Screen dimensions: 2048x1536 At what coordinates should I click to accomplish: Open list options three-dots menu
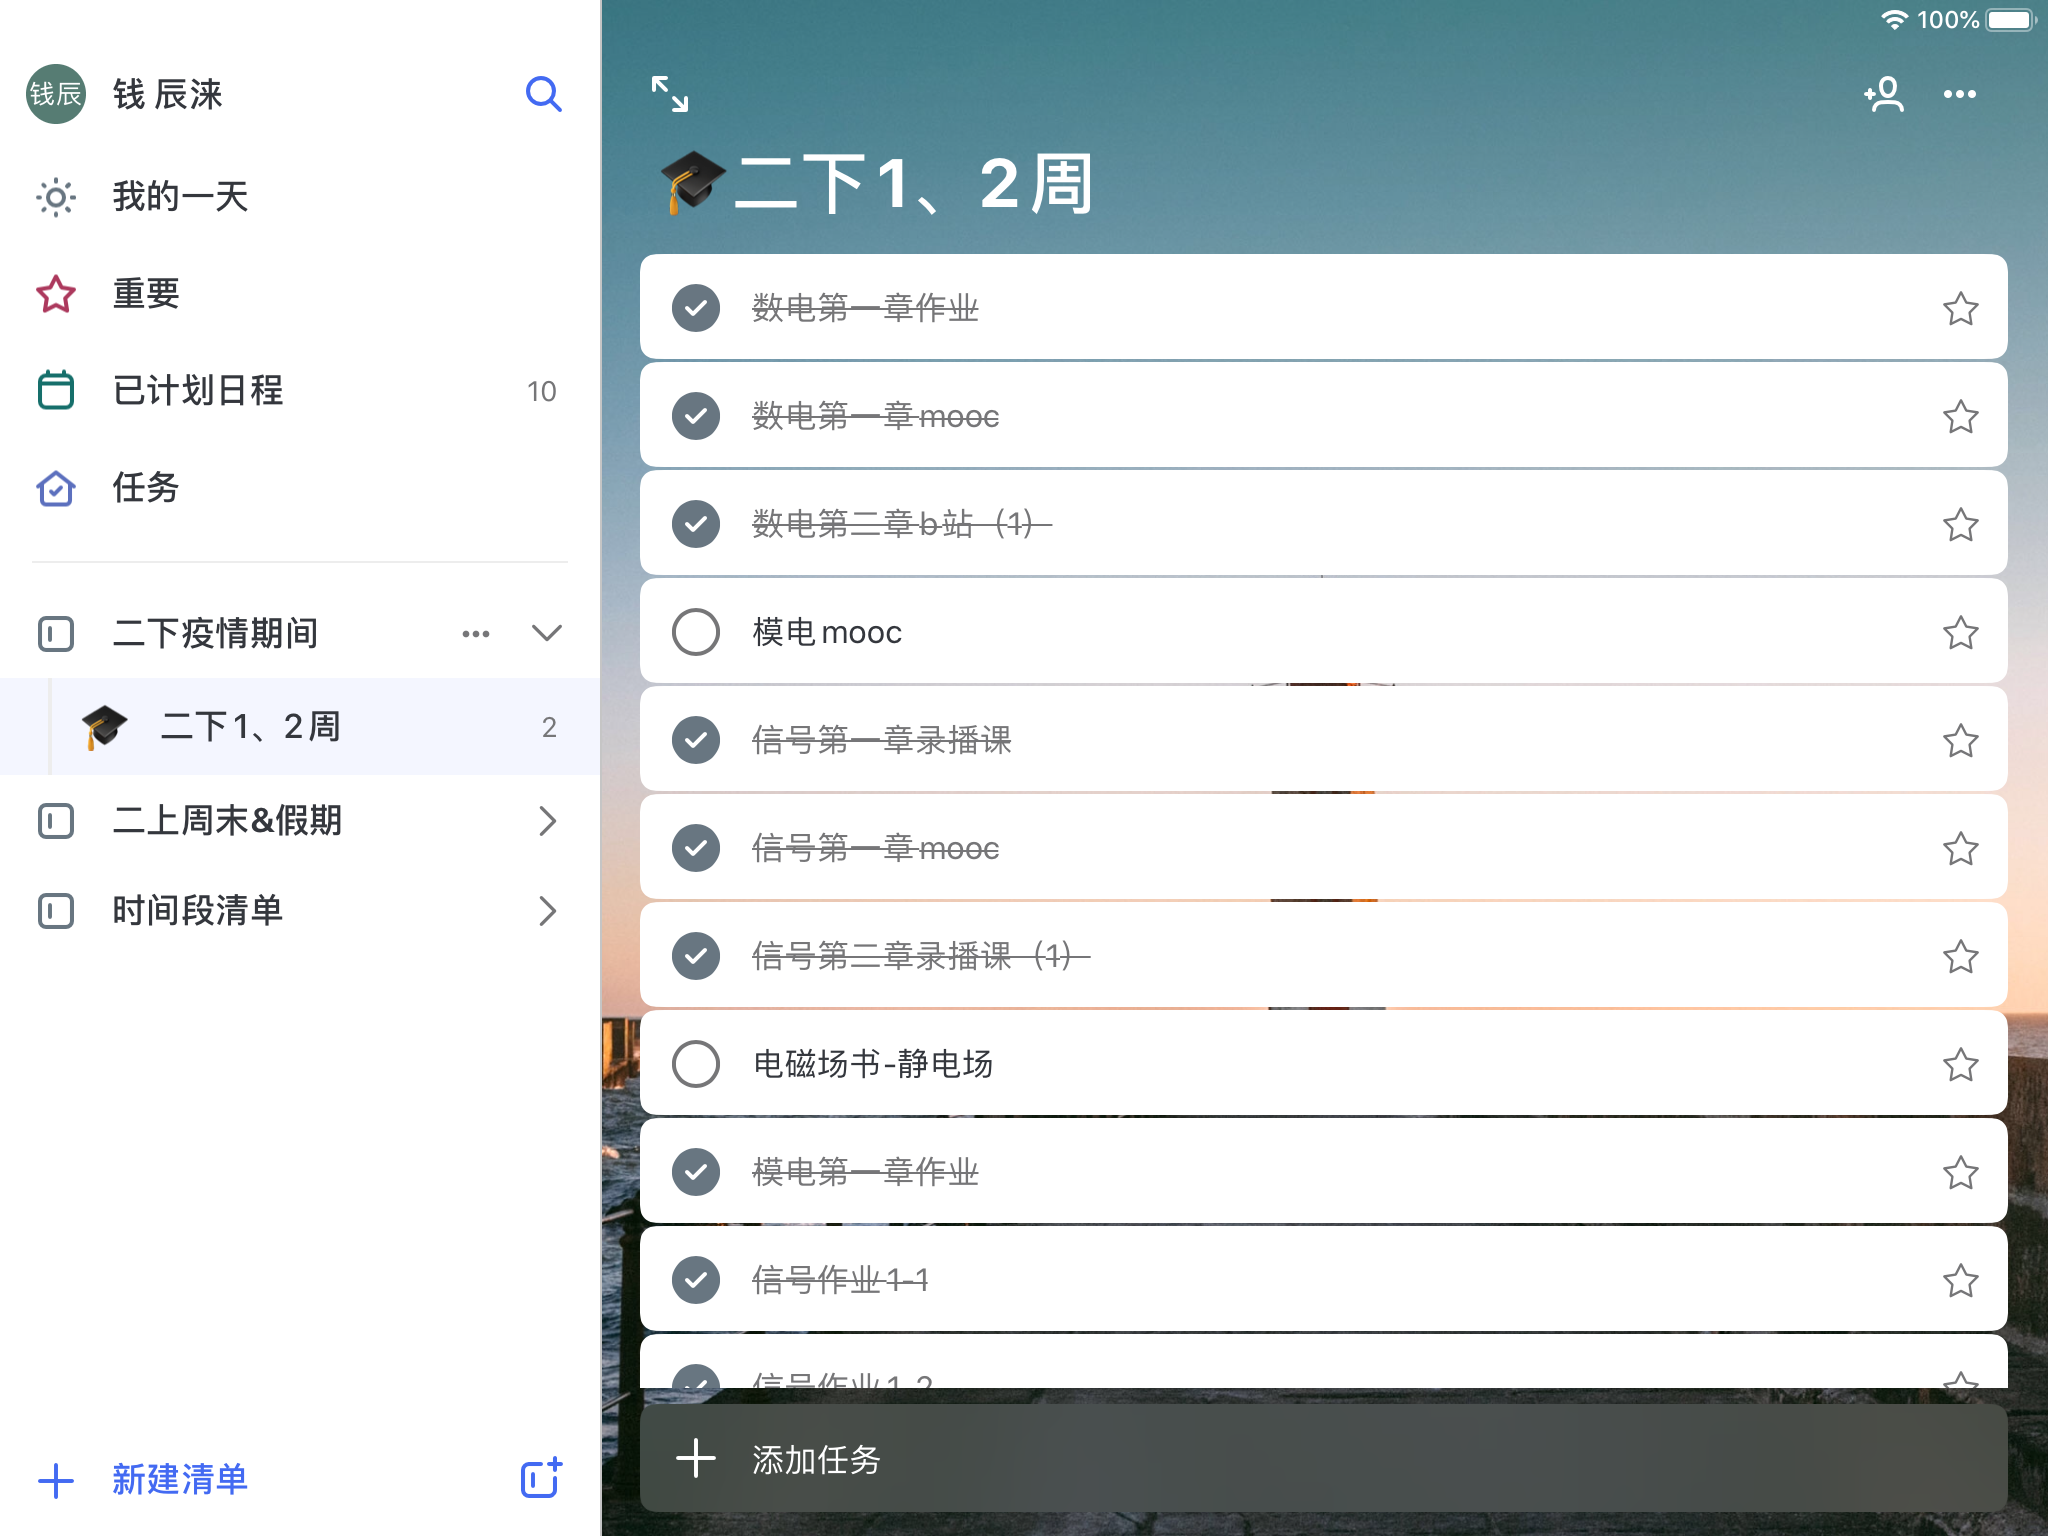[1959, 94]
